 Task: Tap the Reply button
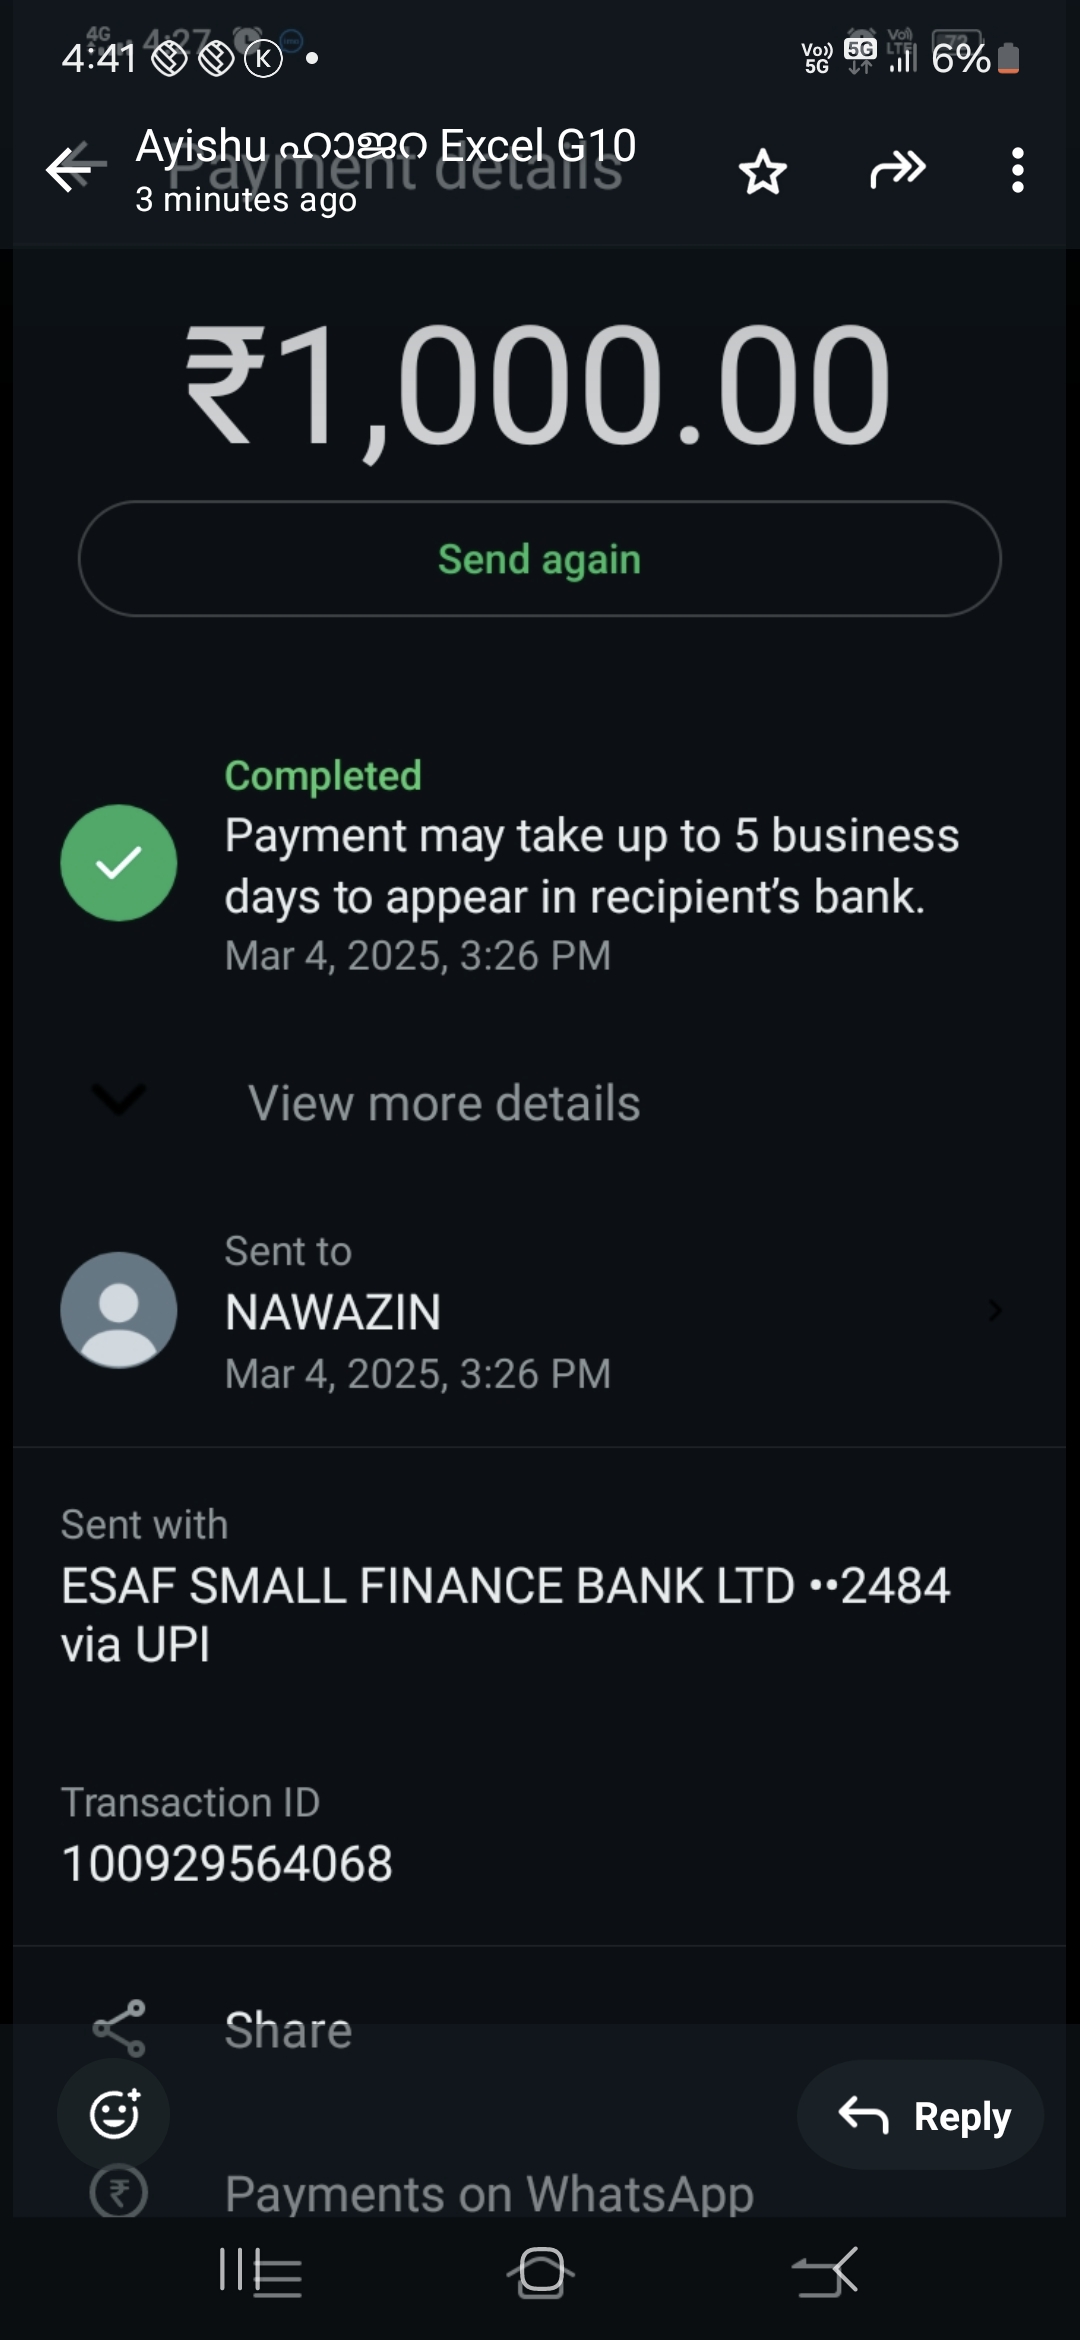tap(921, 2115)
